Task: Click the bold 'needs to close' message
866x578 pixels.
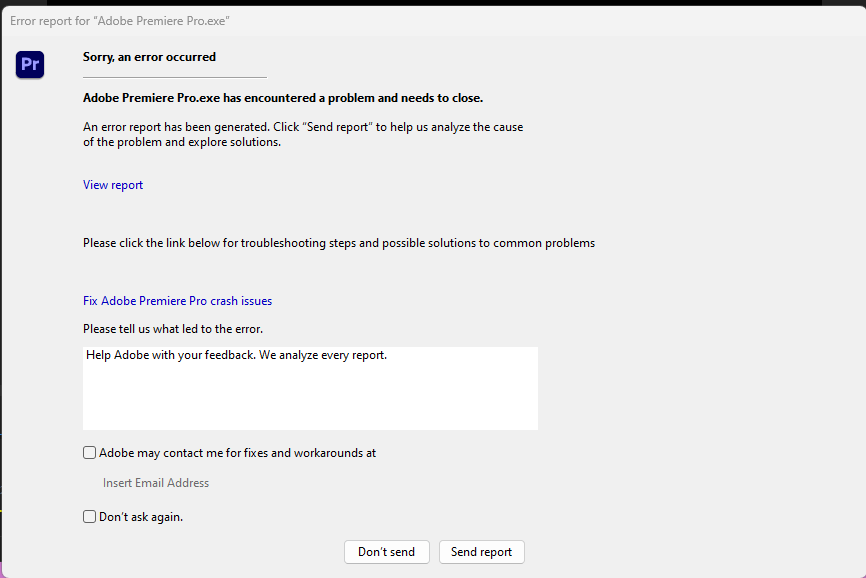Action: coord(283,98)
